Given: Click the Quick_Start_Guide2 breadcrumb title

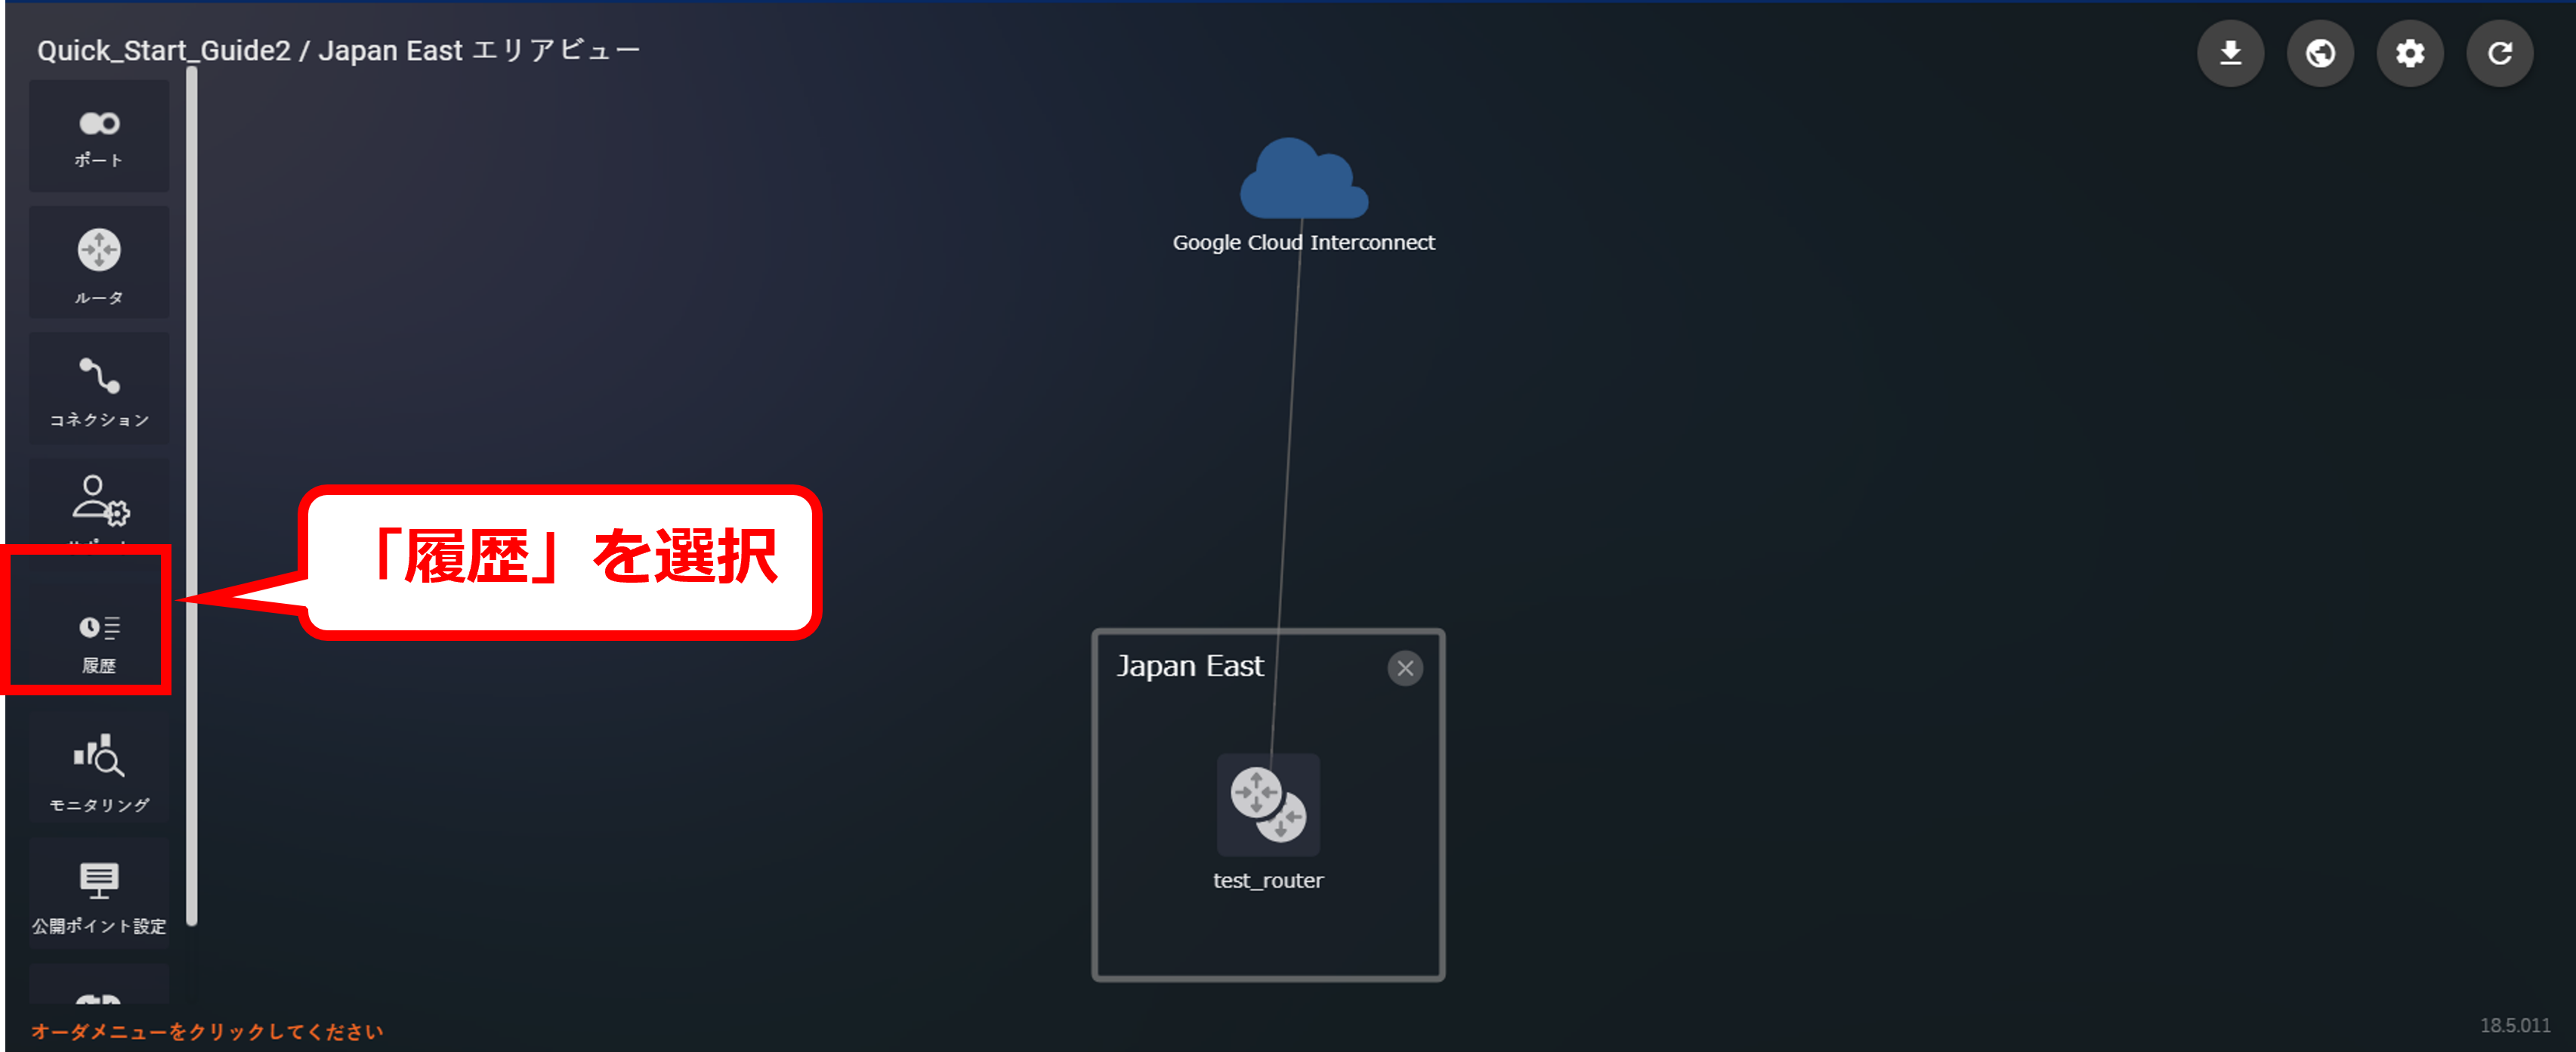Looking at the screenshot, I should click(x=163, y=51).
